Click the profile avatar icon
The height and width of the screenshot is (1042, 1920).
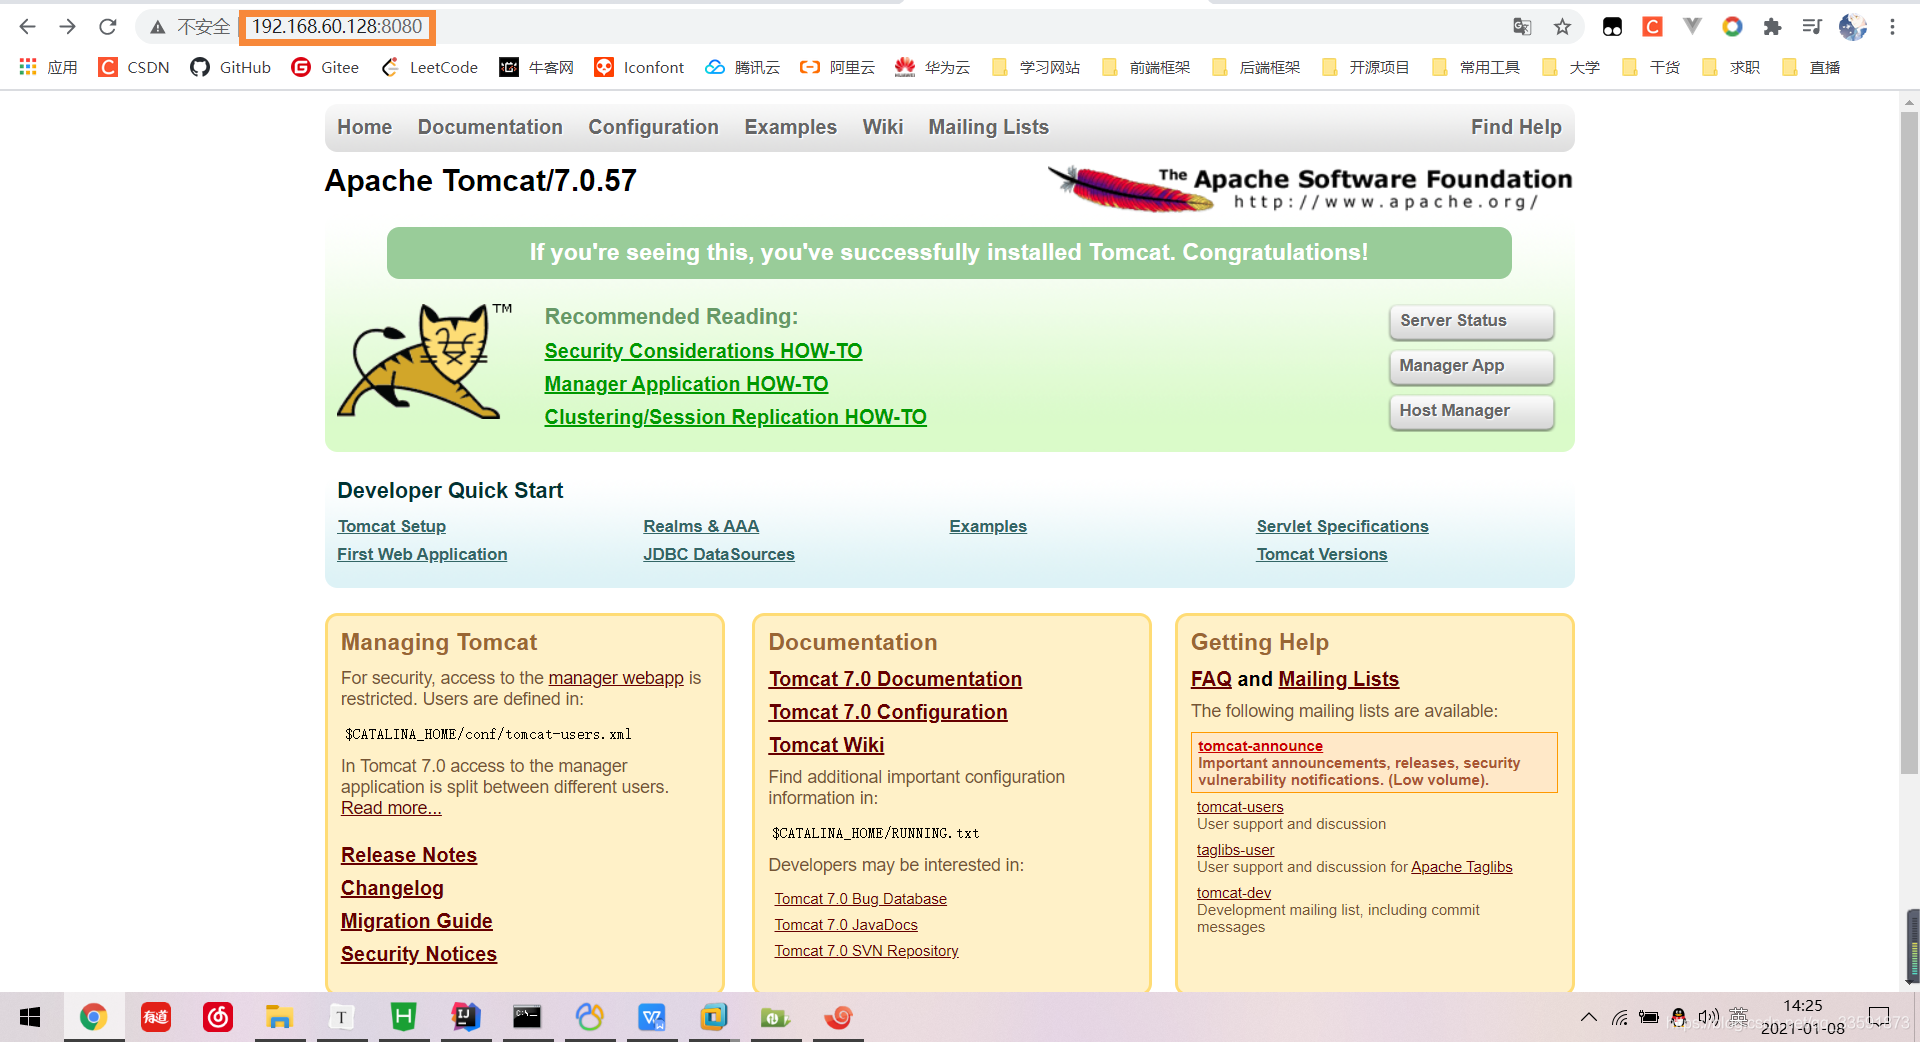(x=1852, y=27)
